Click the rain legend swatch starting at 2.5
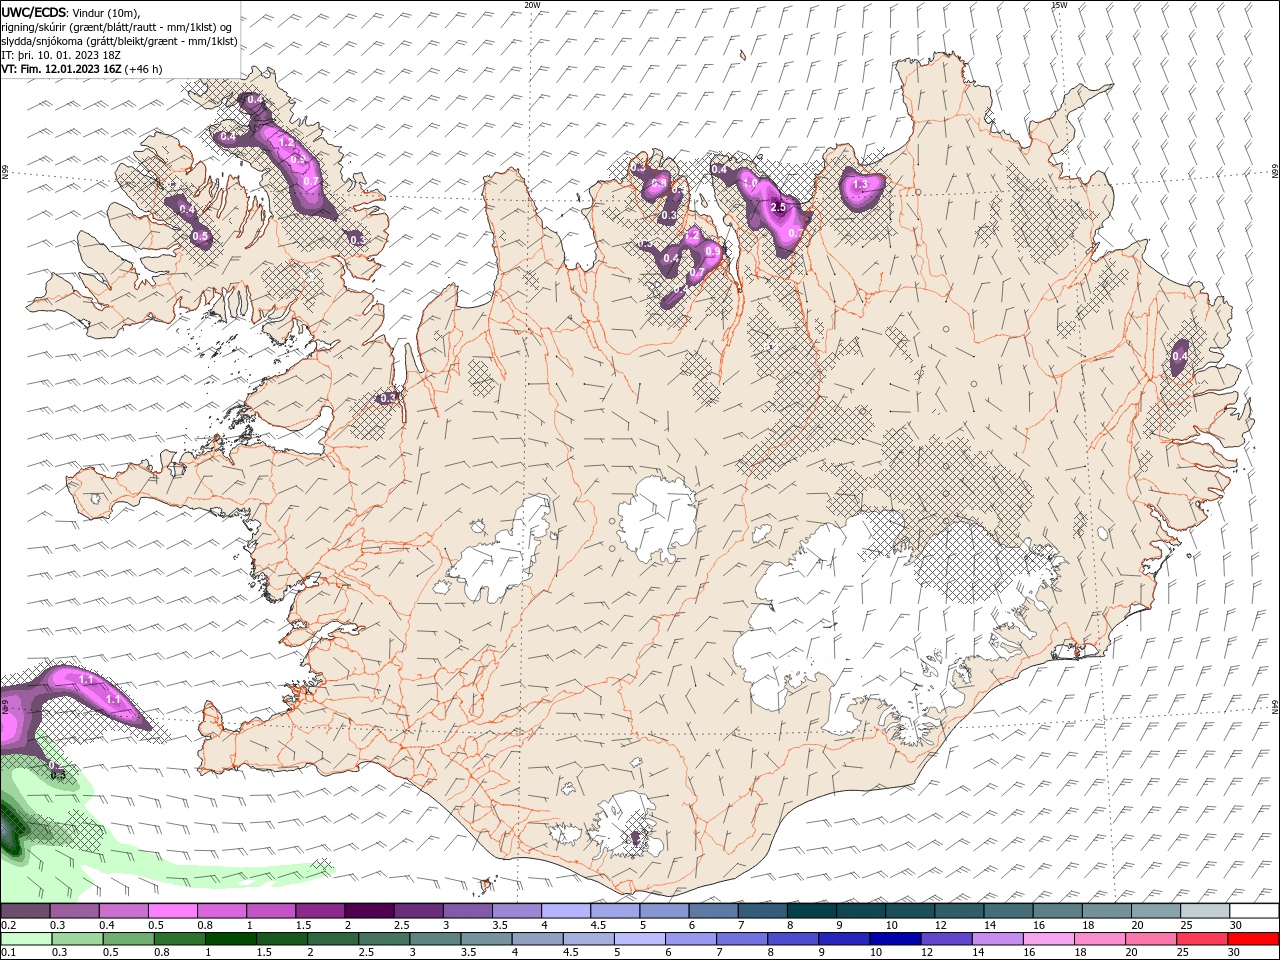1280x960 pixels. [383, 939]
